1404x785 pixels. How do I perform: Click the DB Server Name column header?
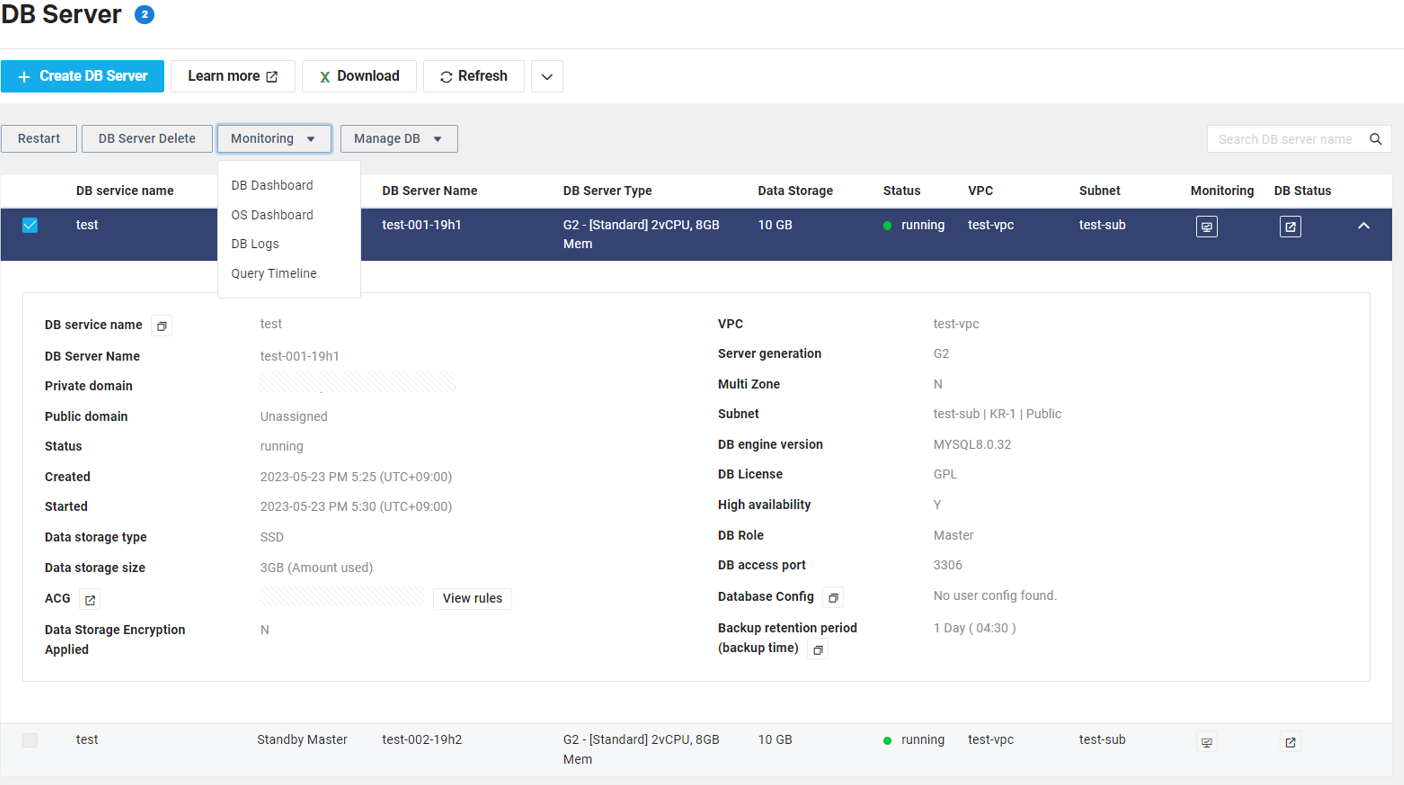pyautogui.click(x=430, y=191)
